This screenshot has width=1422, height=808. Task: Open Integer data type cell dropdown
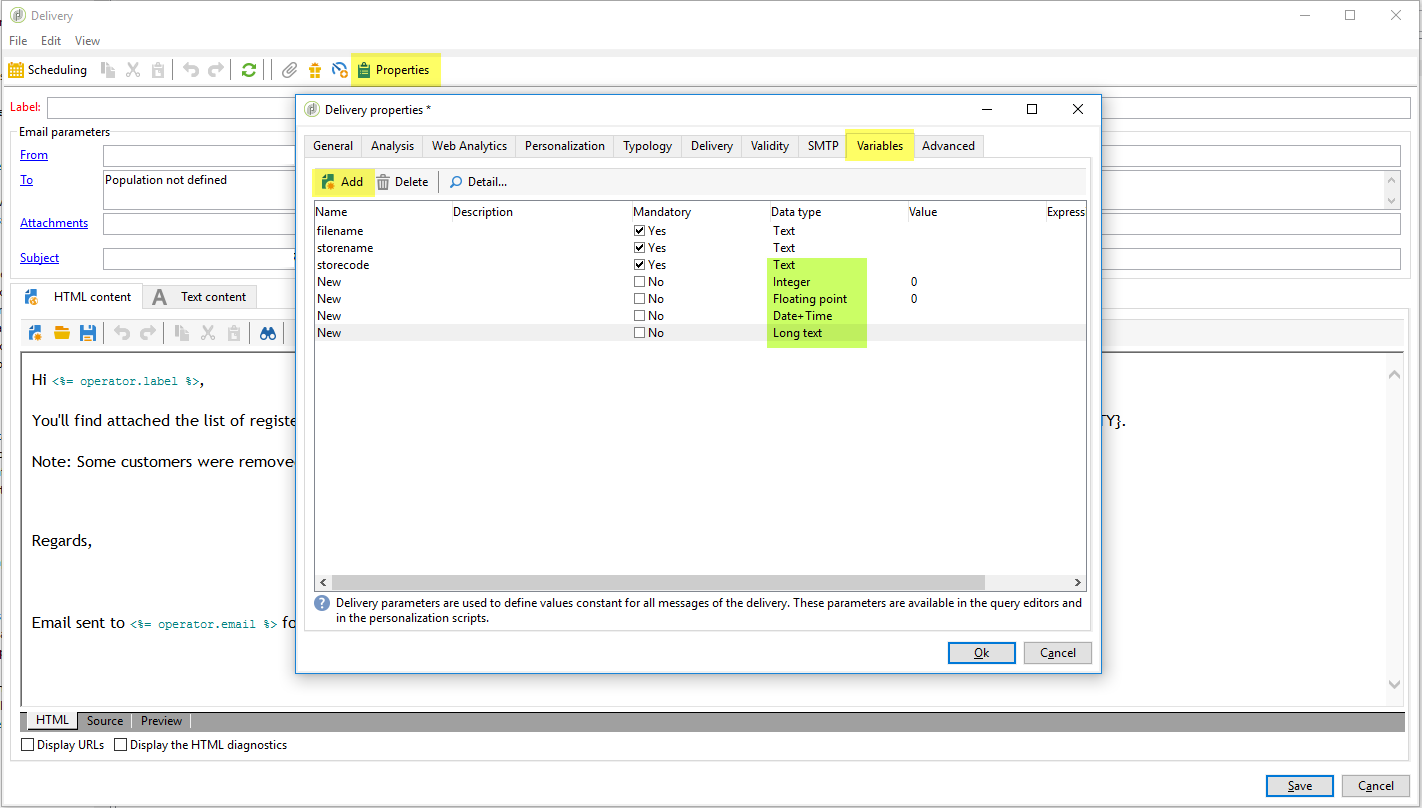click(x=792, y=282)
